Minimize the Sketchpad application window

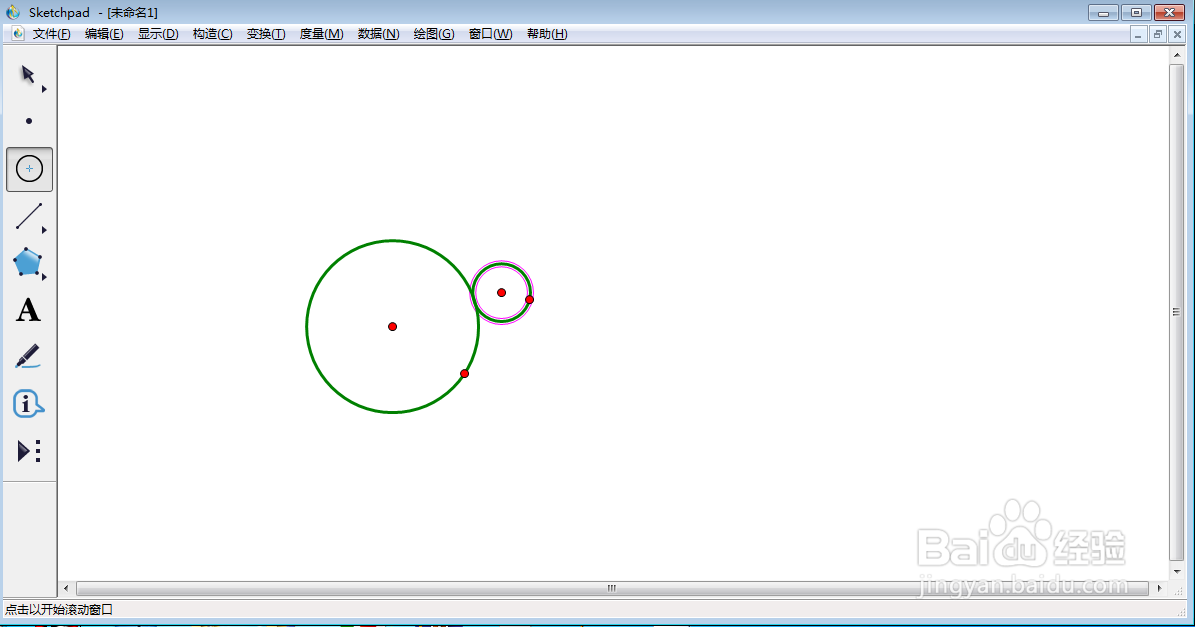(x=1103, y=12)
